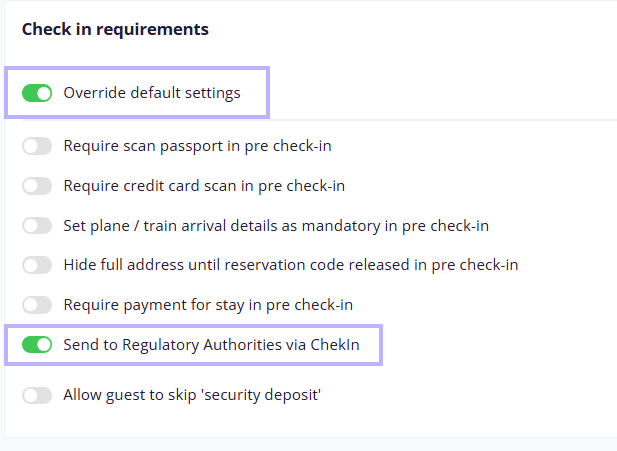Screen dimensions: 617x451
Task: Click the 'Allow guest to skip security deposit' text
Action: tap(192, 395)
